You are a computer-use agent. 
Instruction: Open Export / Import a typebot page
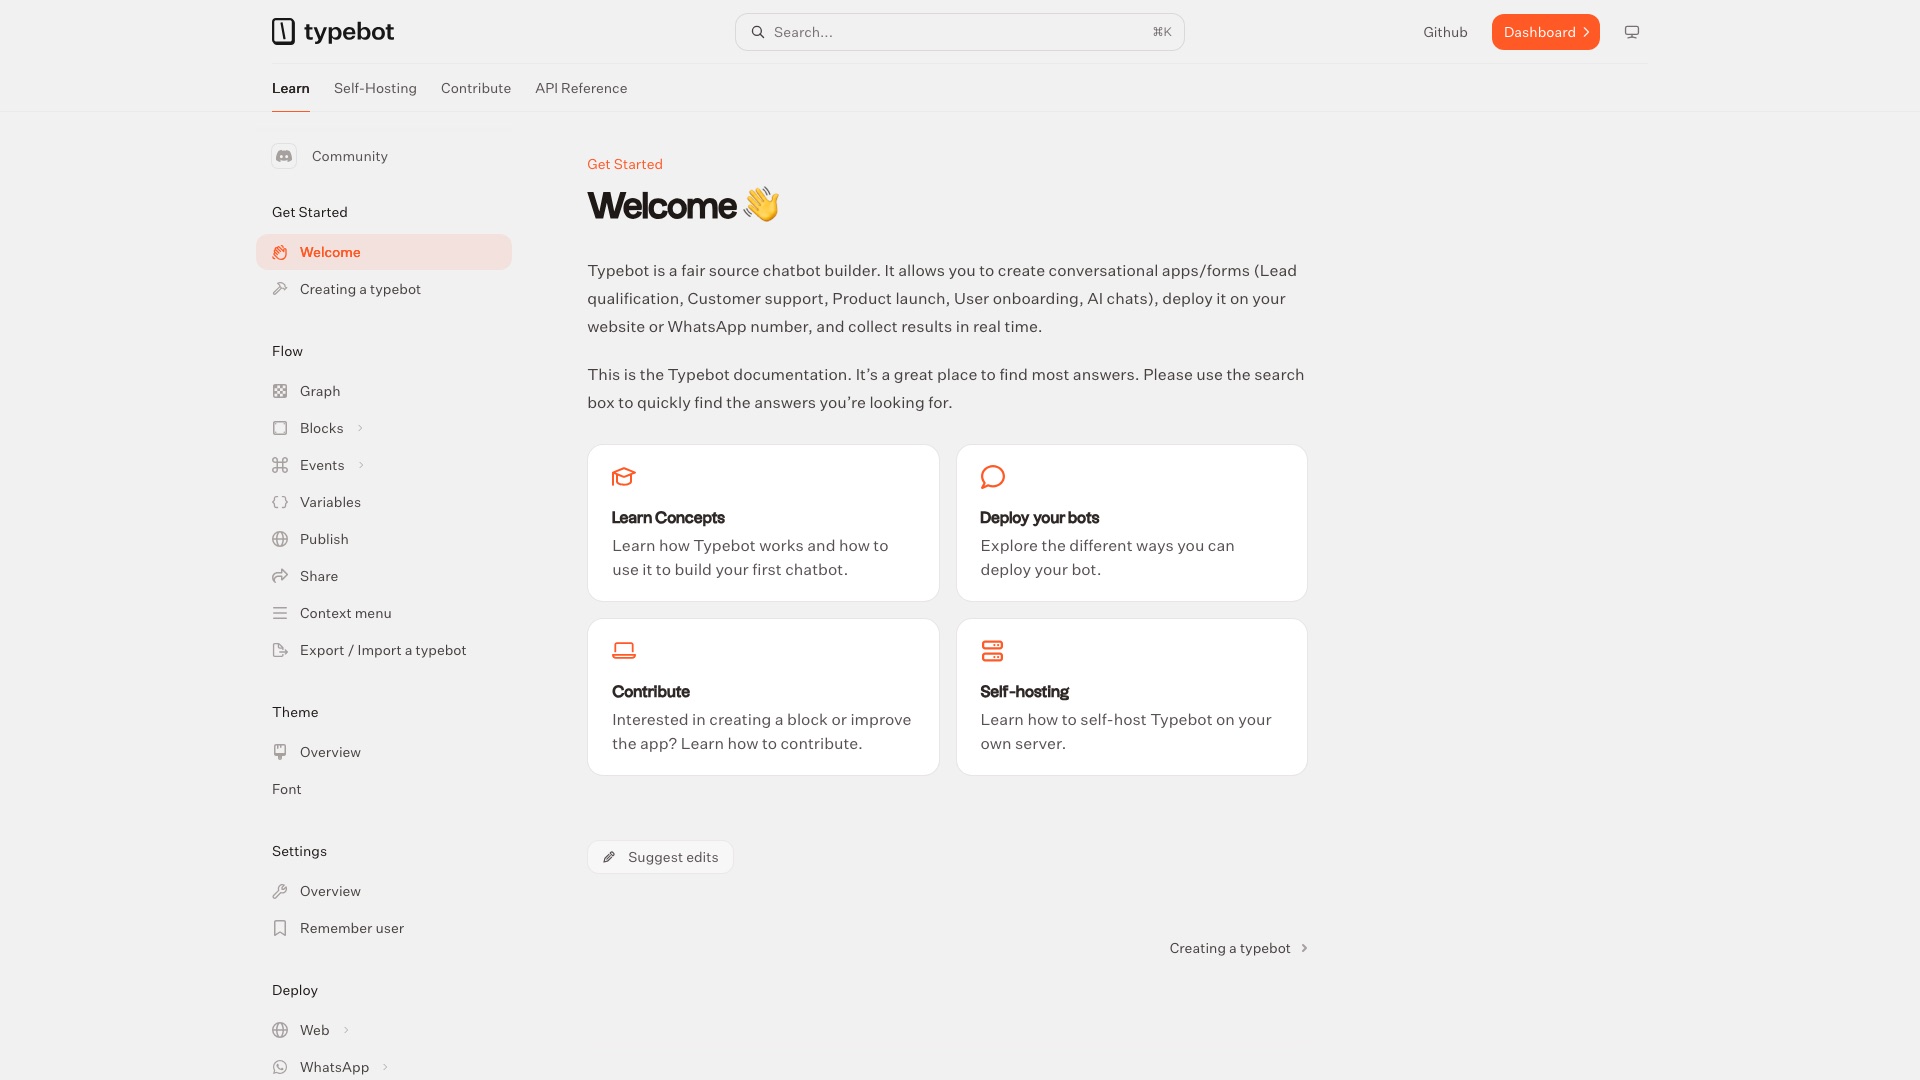coord(383,650)
